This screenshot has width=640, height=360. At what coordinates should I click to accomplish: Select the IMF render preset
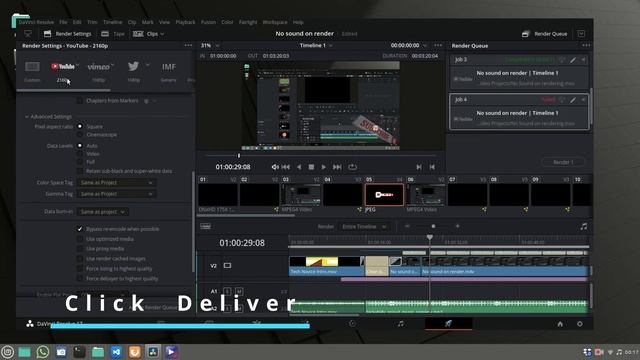coord(169,67)
